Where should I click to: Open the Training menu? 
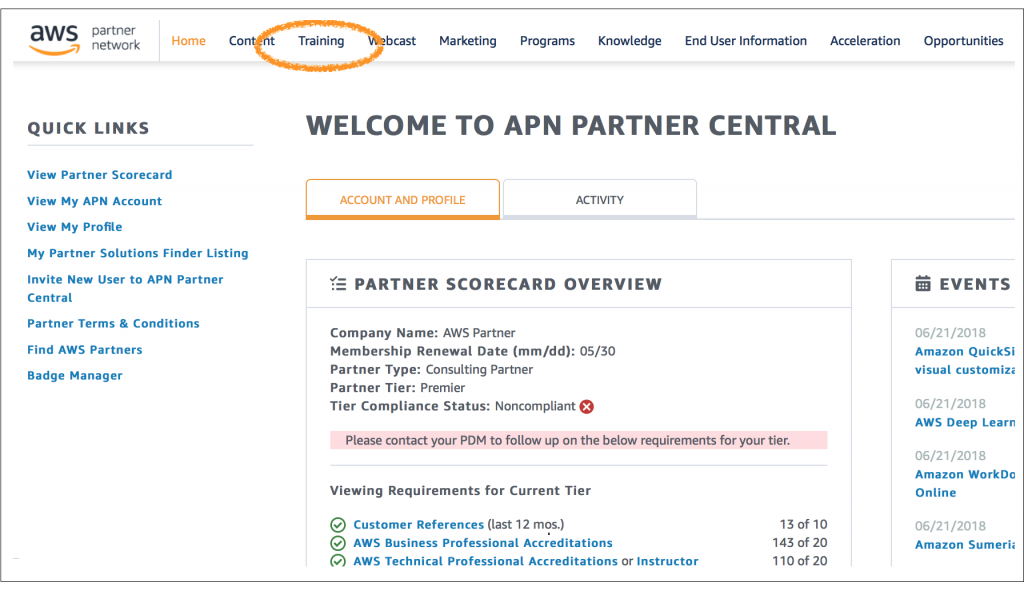tap(321, 41)
